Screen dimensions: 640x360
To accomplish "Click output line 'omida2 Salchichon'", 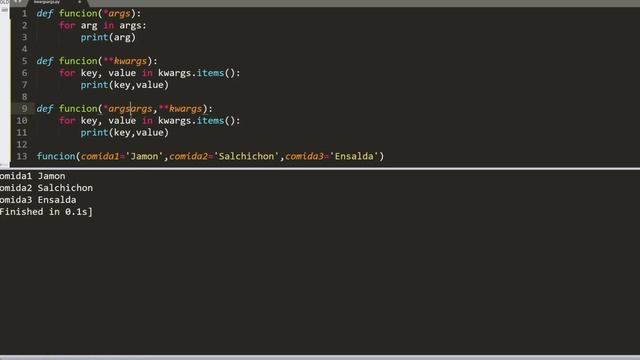I will [47, 188].
